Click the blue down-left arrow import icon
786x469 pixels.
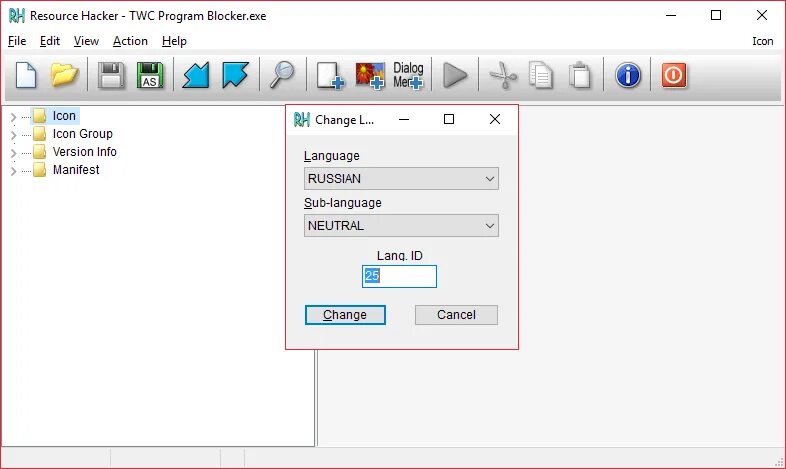pos(196,75)
